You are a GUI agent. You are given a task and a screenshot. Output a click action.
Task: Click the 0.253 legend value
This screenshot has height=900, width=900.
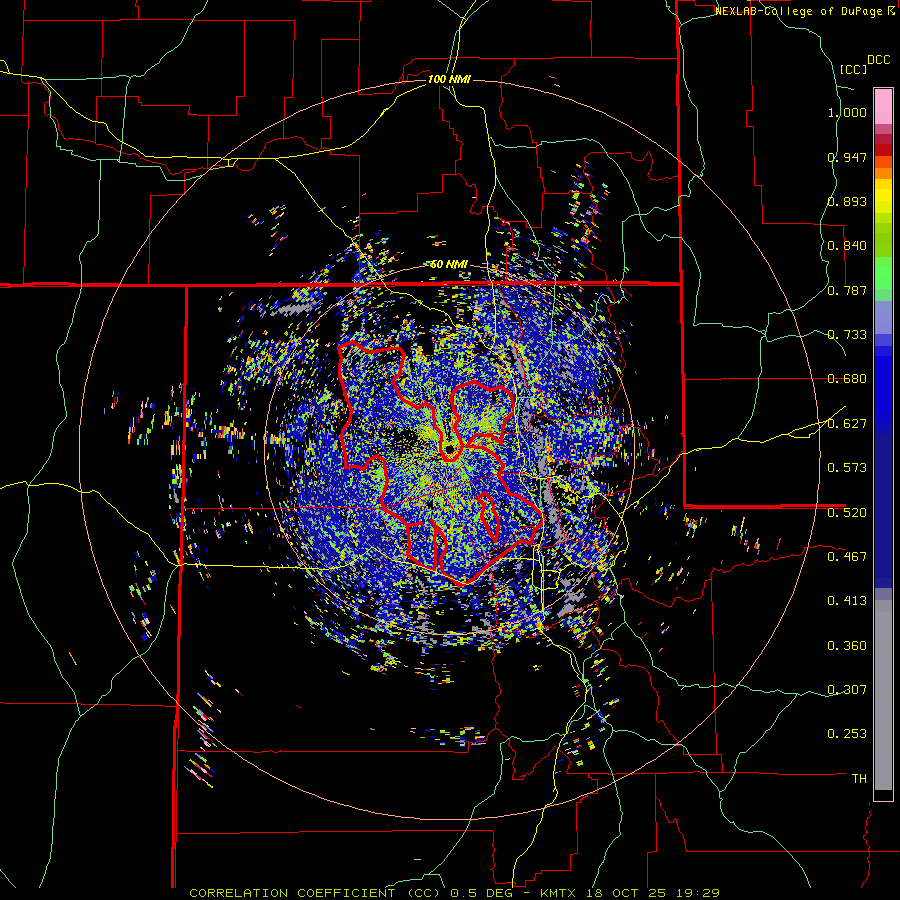click(847, 734)
